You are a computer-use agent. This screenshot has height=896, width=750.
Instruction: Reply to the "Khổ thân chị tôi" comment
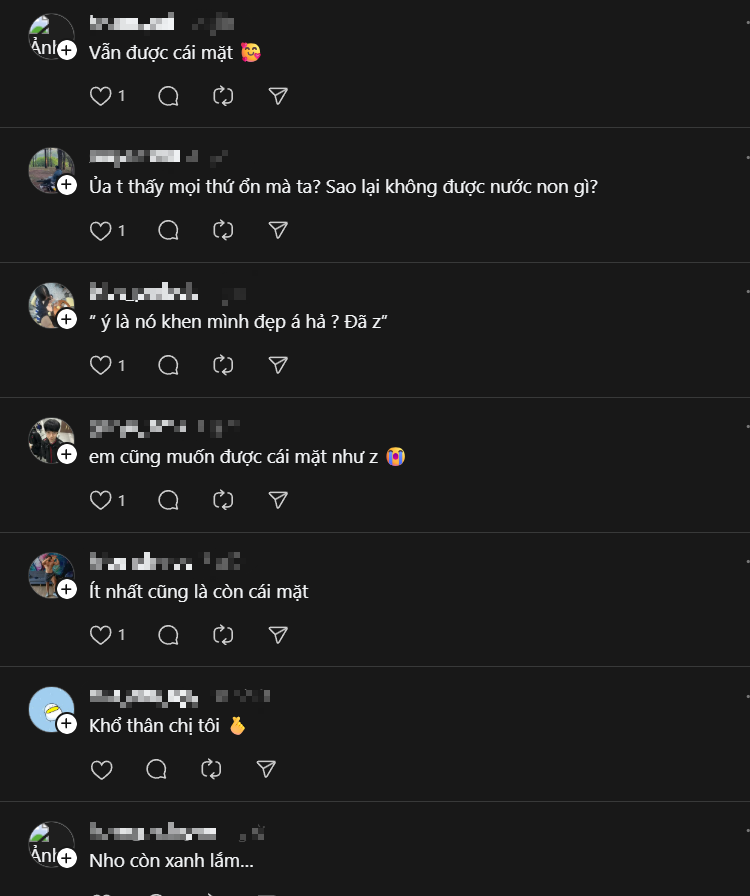pos(157,769)
